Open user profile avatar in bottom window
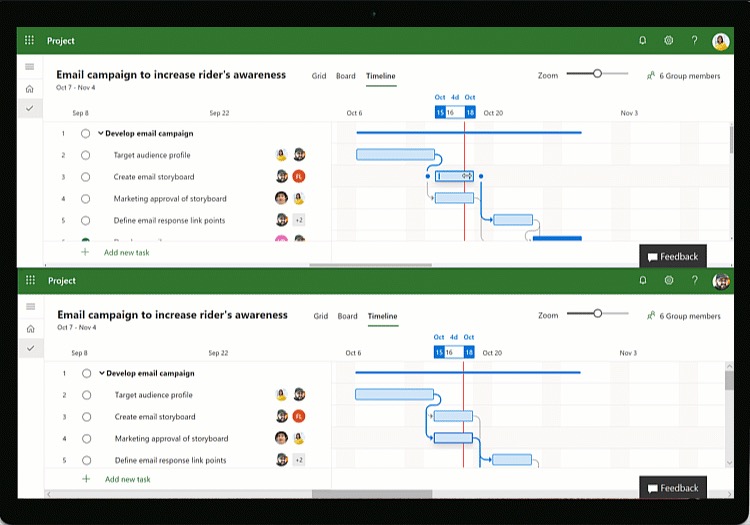This screenshot has height=525, width=750. tap(721, 281)
